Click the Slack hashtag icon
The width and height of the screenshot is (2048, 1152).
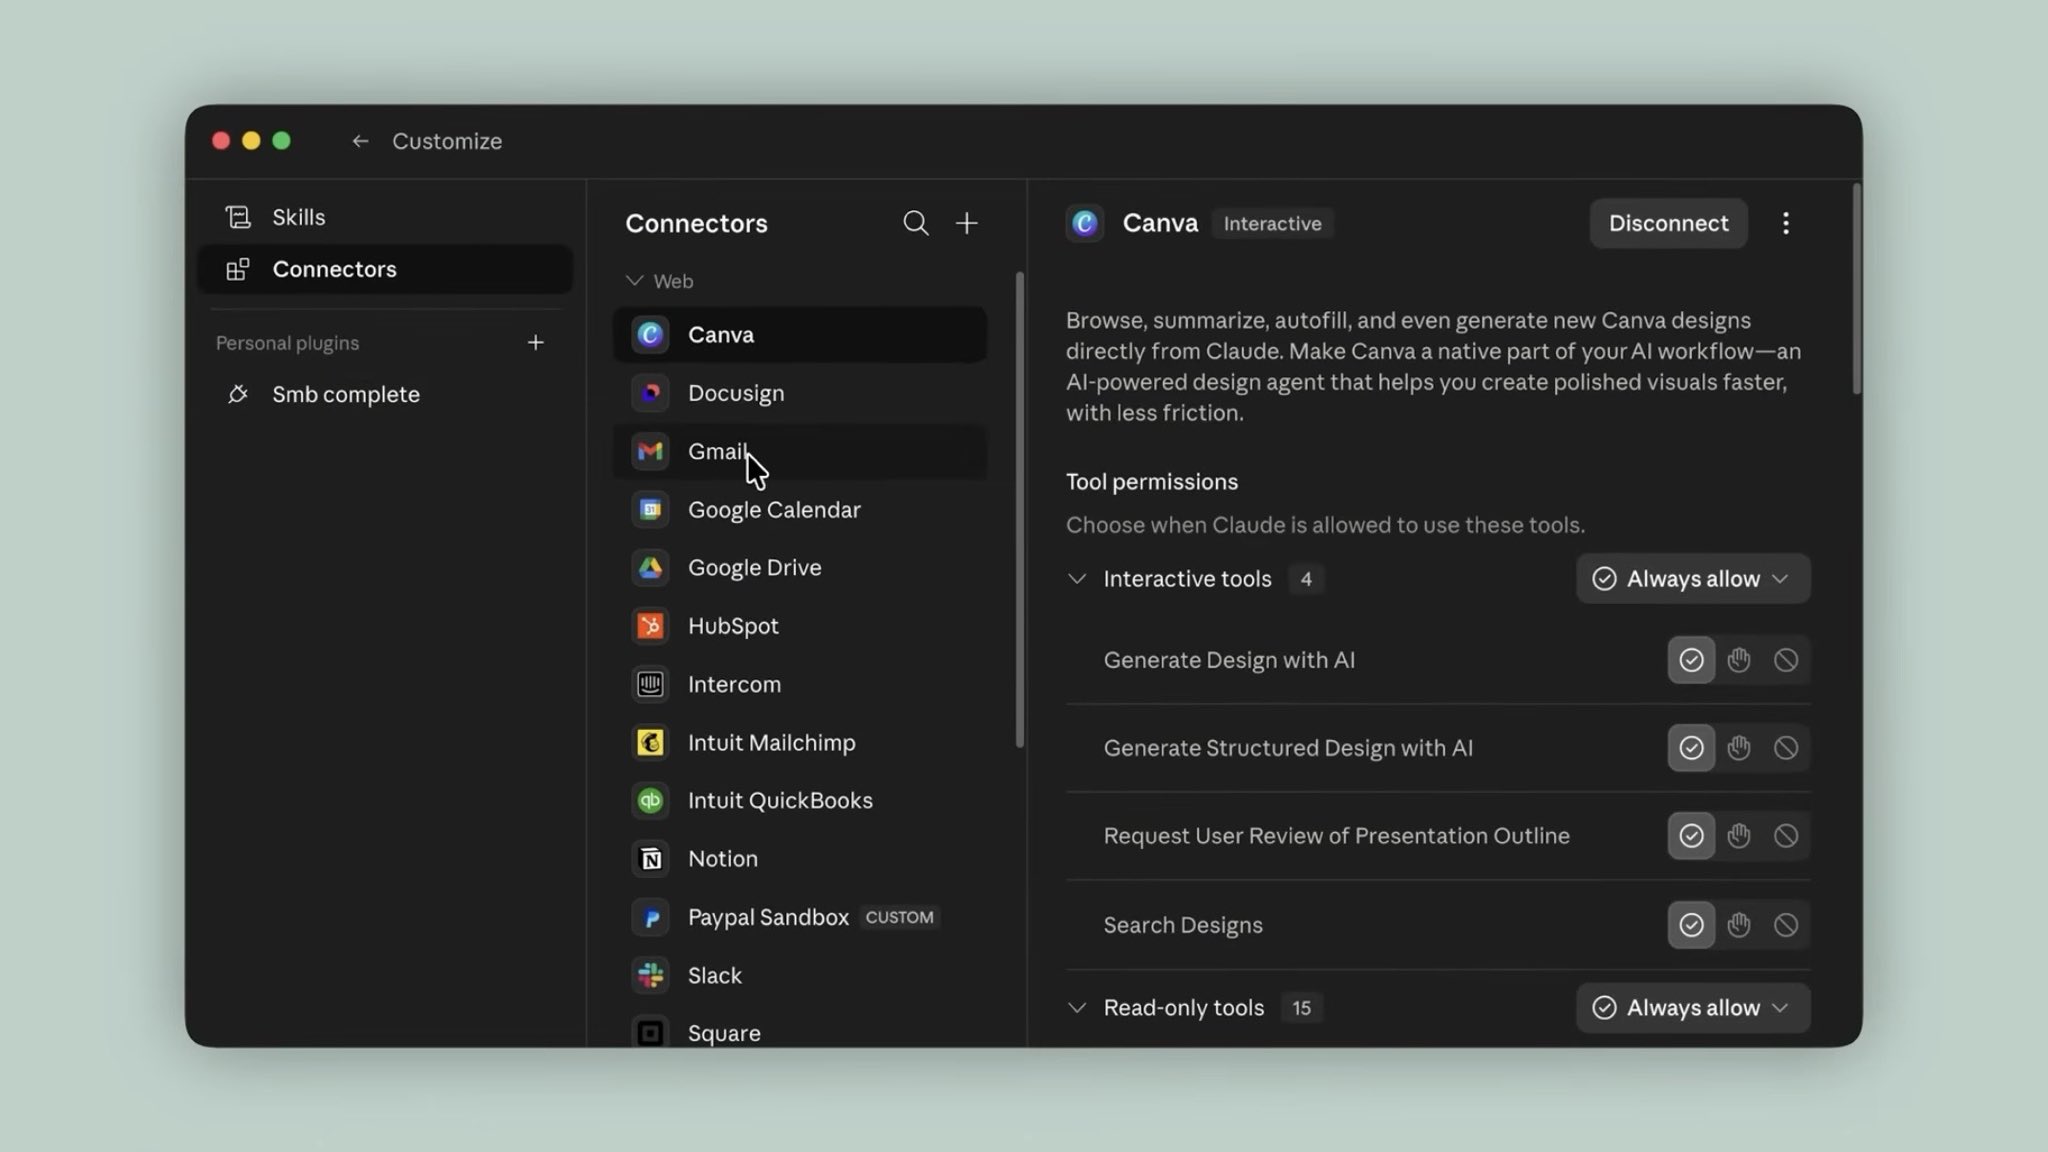click(650, 975)
